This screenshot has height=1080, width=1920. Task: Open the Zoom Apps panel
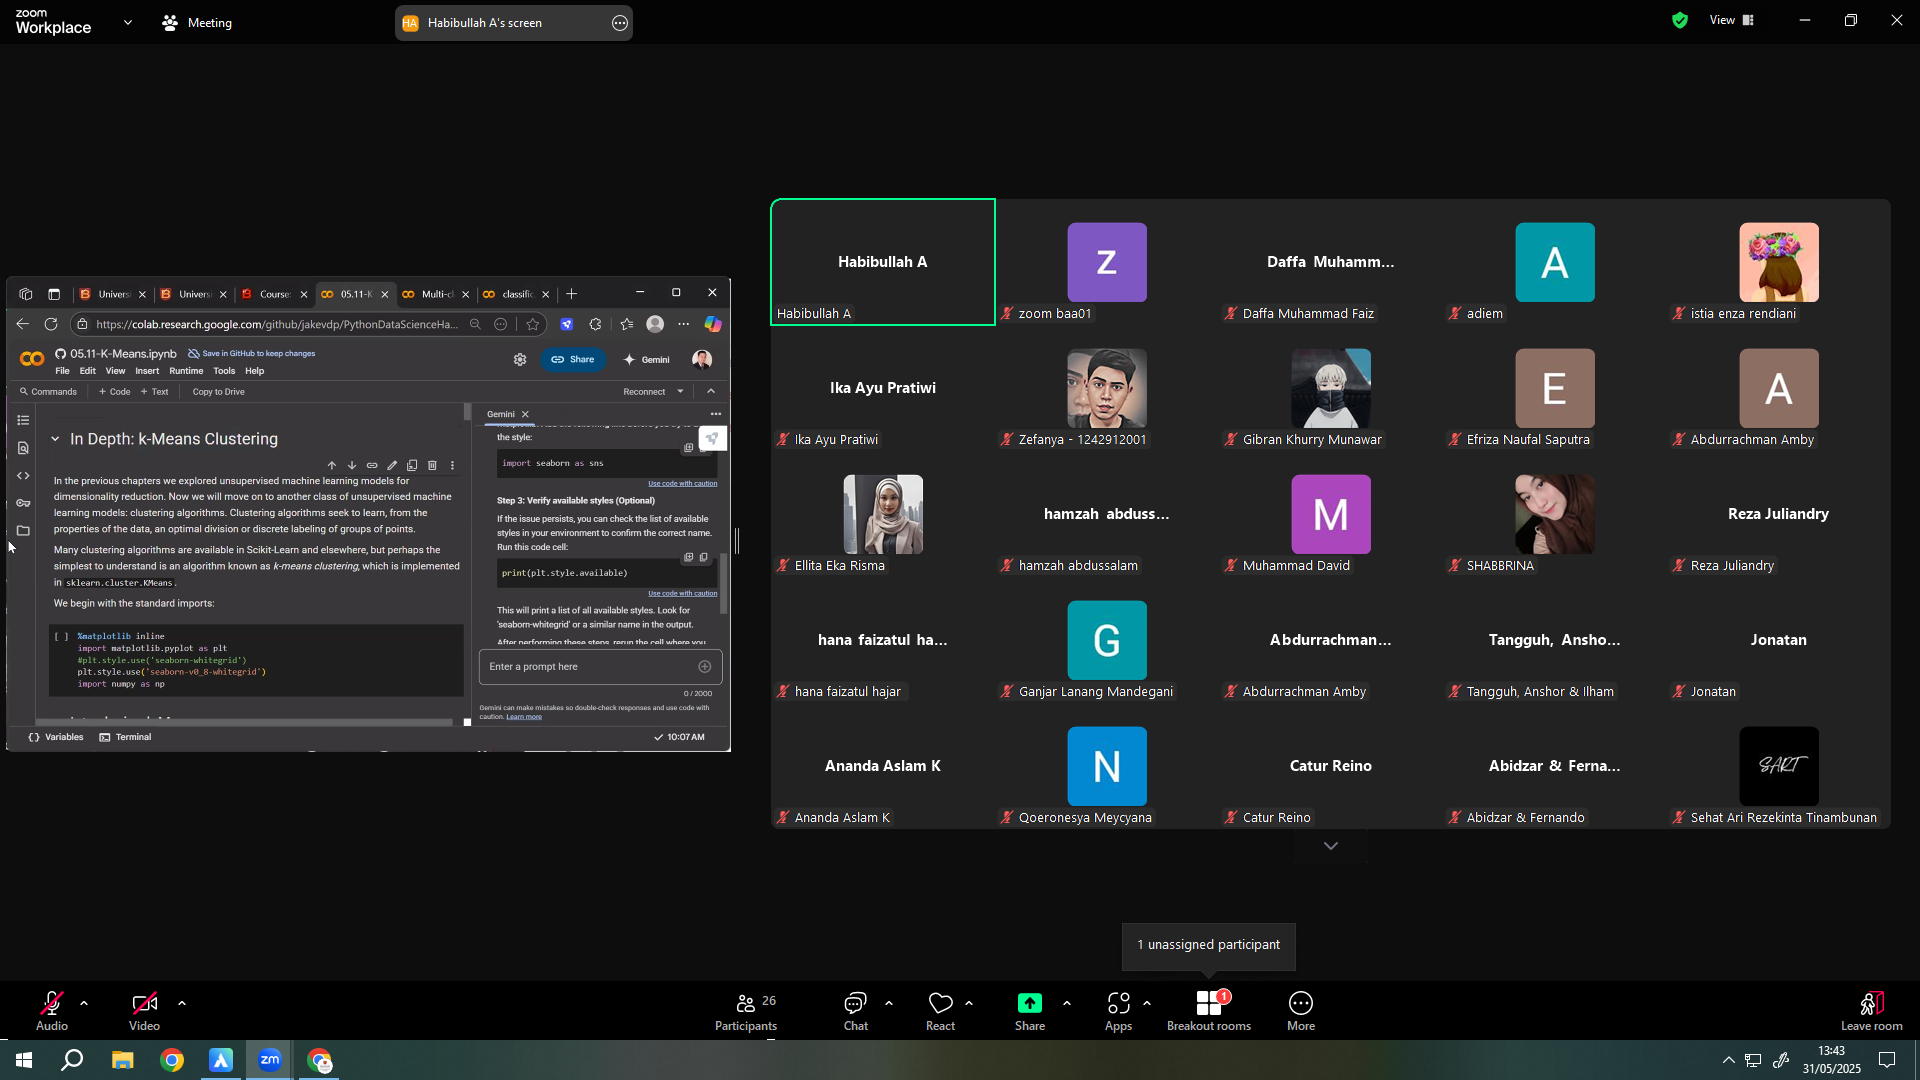1118,1011
